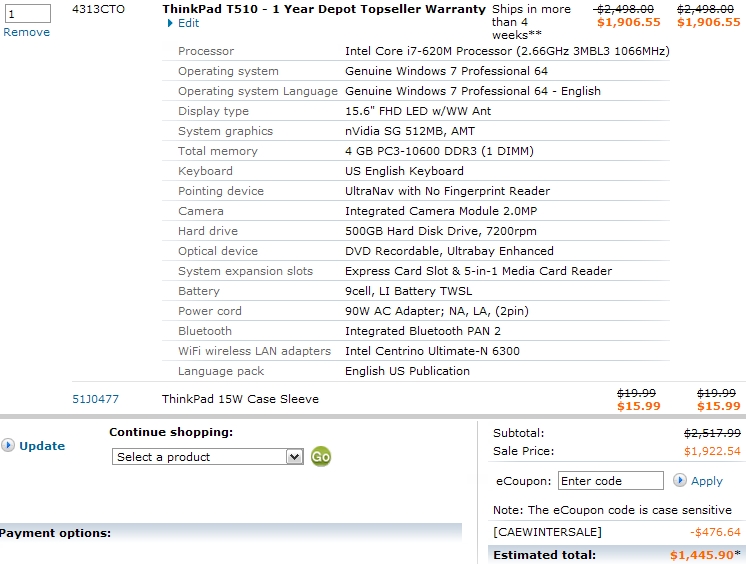746x564 pixels.
Task: Click the Payment options header
Action: coord(56,533)
